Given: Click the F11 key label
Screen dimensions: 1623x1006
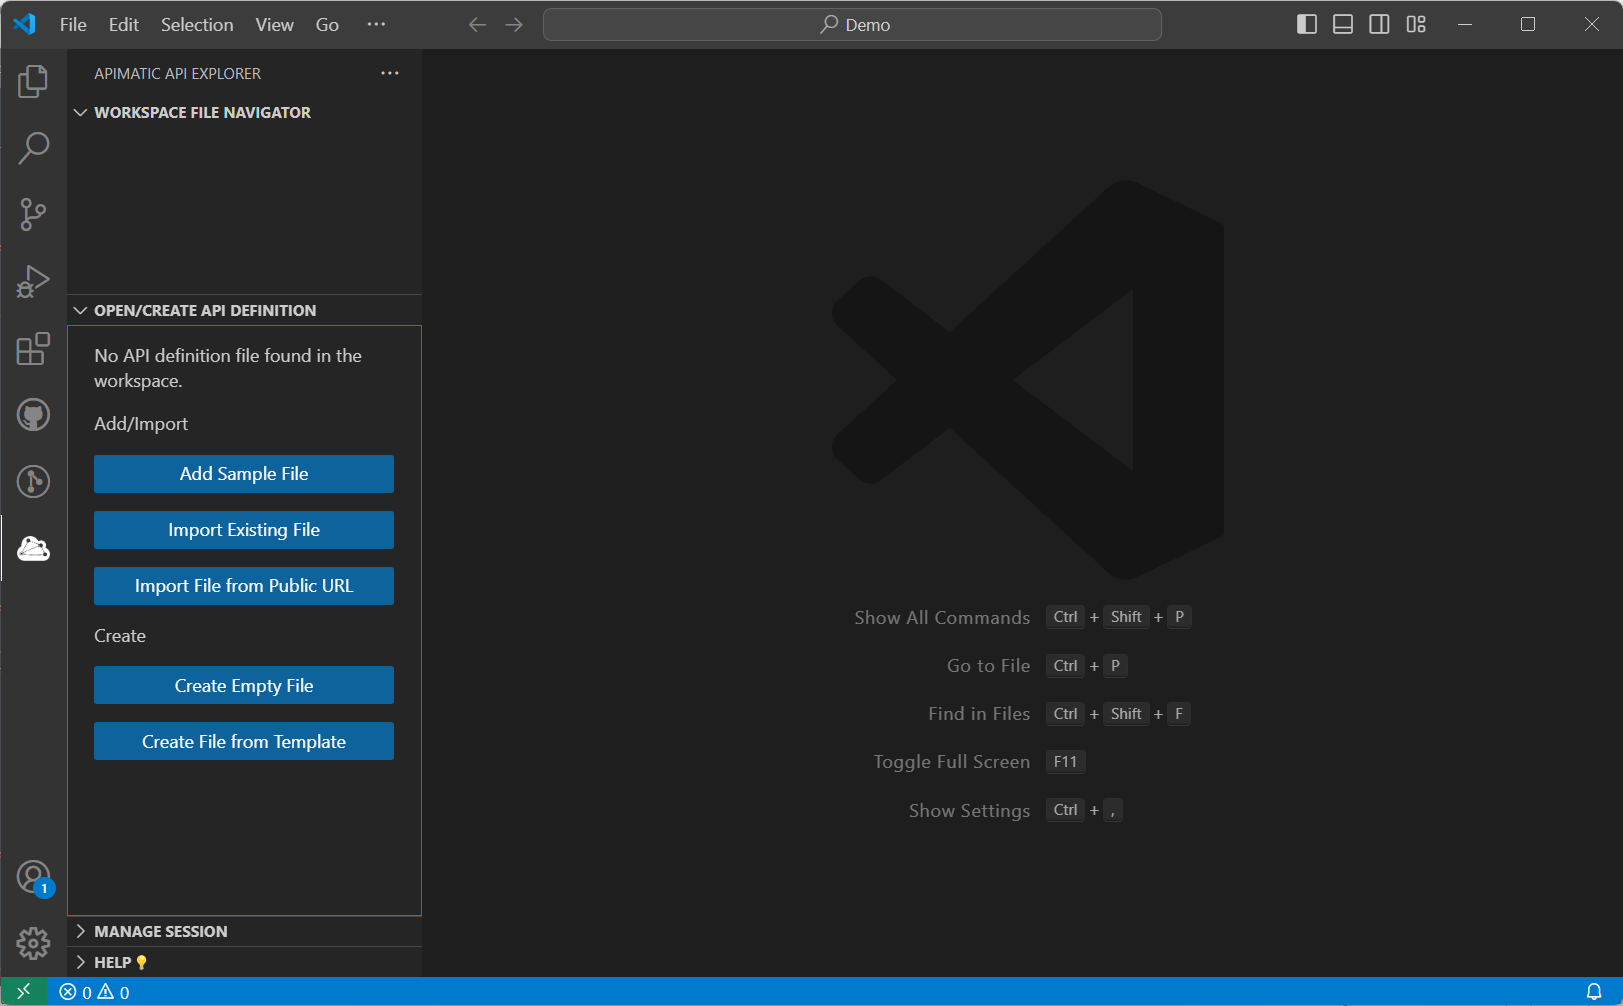Looking at the screenshot, I should (1066, 762).
